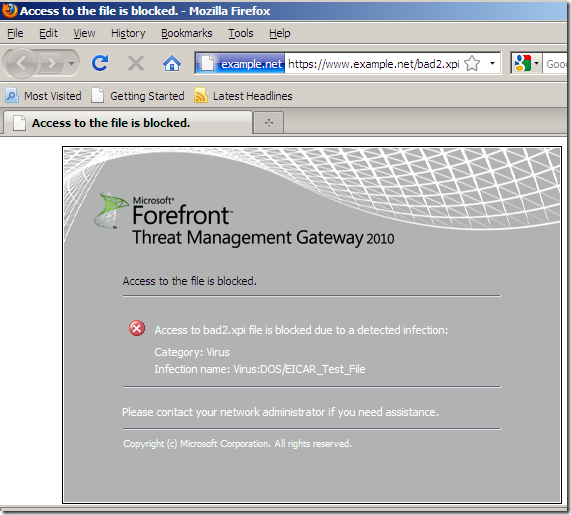571x515 pixels.
Task: Reload the current page
Action: click(x=100, y=63)
